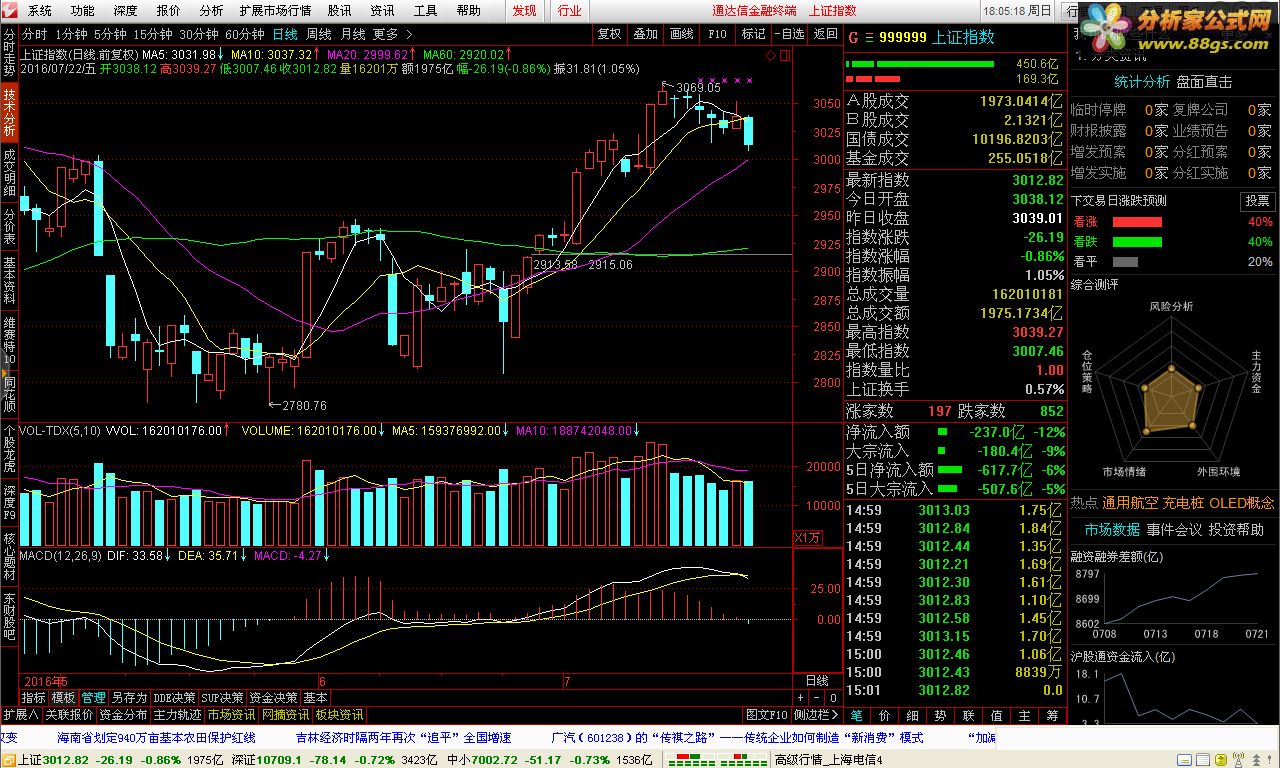Open 同花顺 in the left sidebar
This screenshot has height=768, width=1280.
(x=9, y=394)
